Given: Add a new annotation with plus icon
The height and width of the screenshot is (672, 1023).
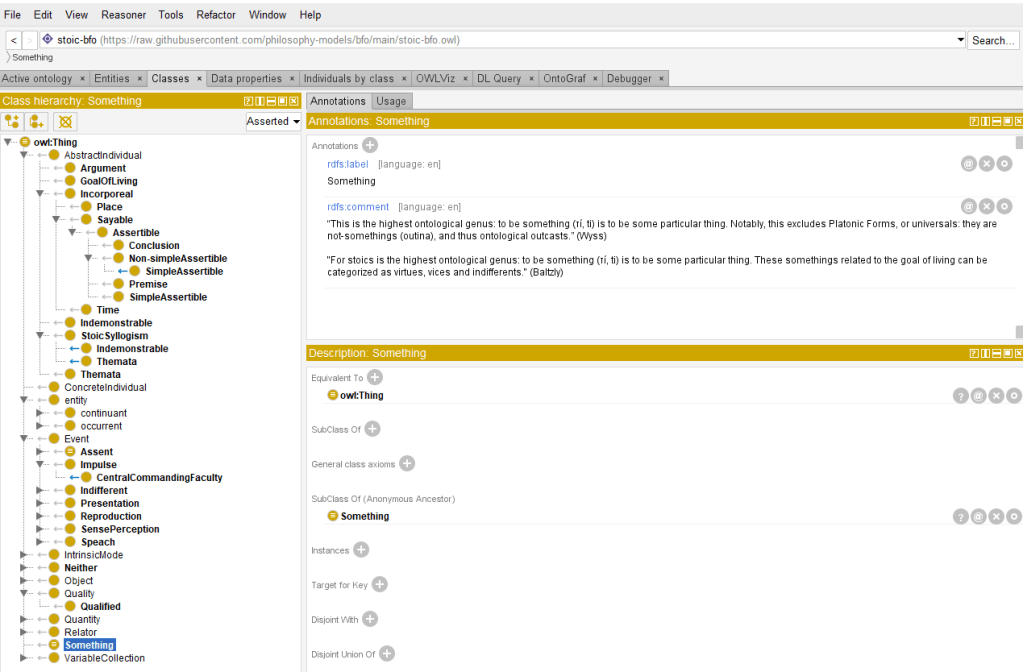Looking at the screenshot, I should coord(370,146).
